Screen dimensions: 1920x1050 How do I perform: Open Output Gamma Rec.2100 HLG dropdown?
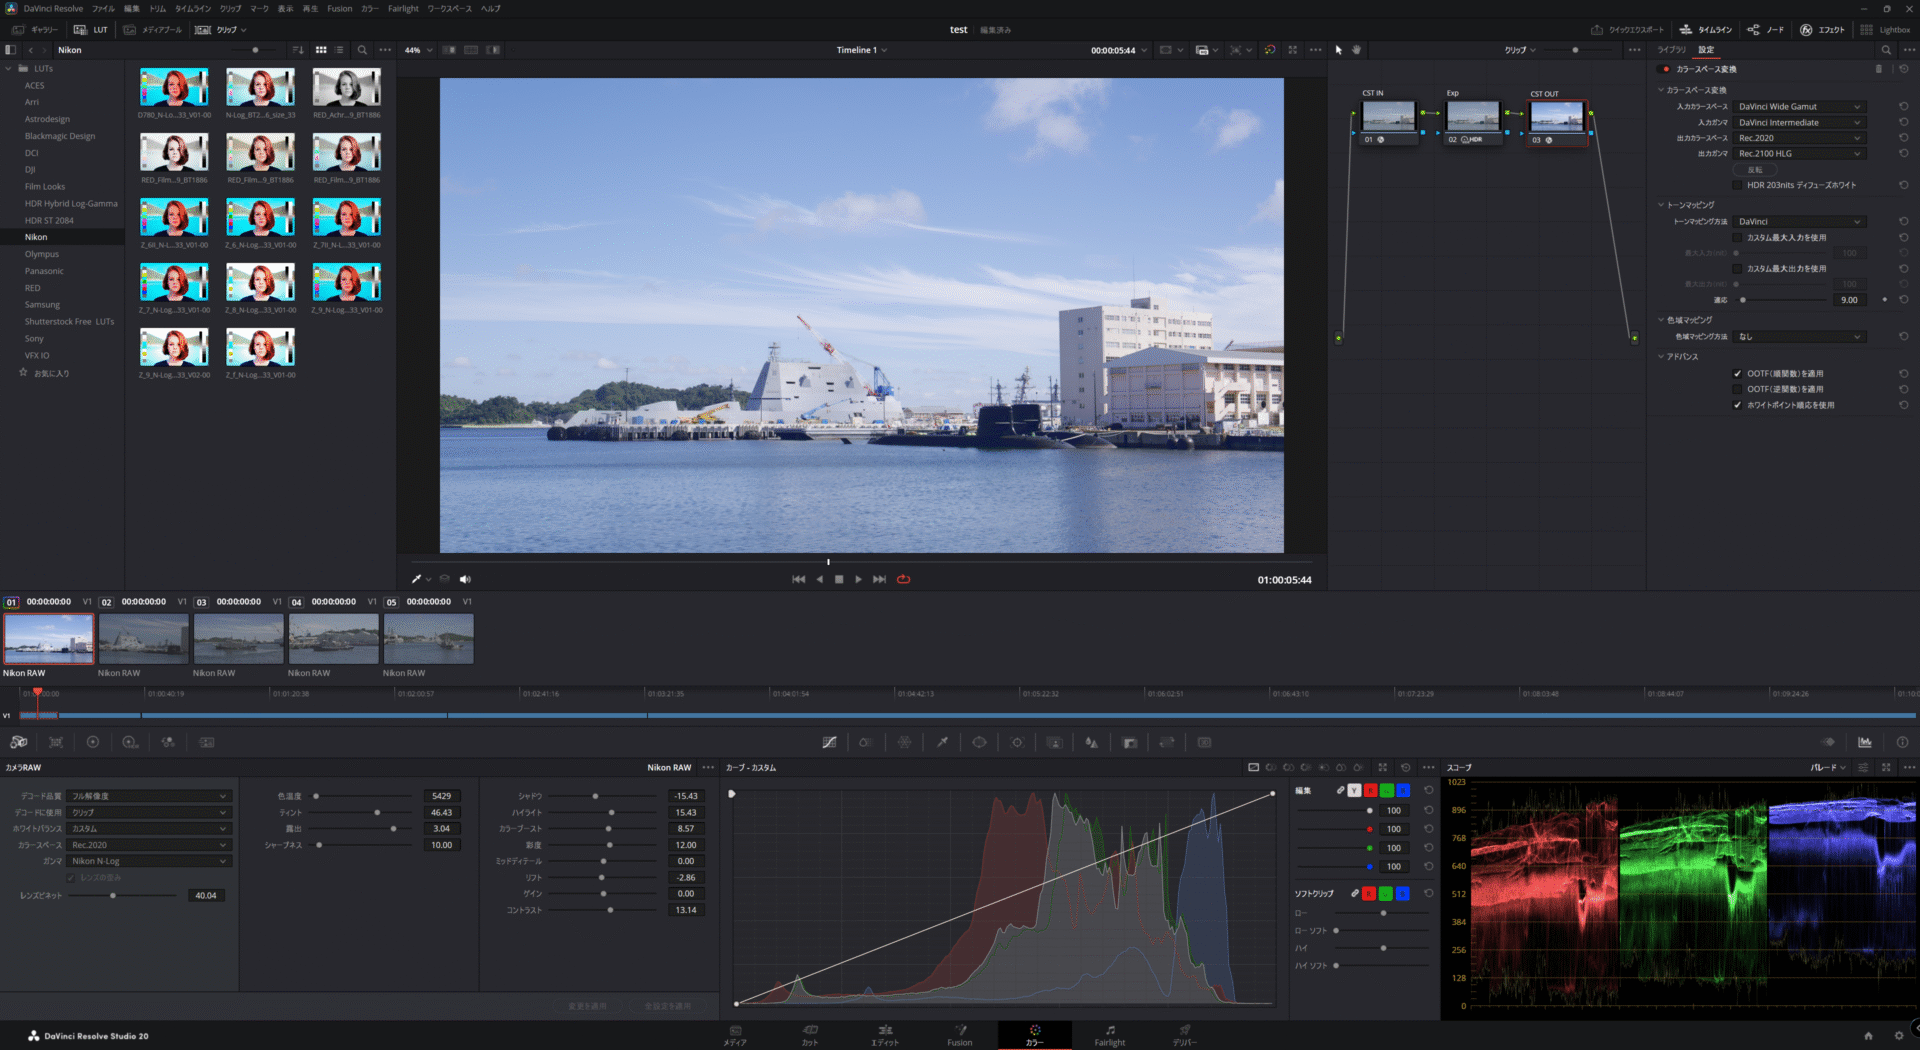click(x=1800, y=154)
